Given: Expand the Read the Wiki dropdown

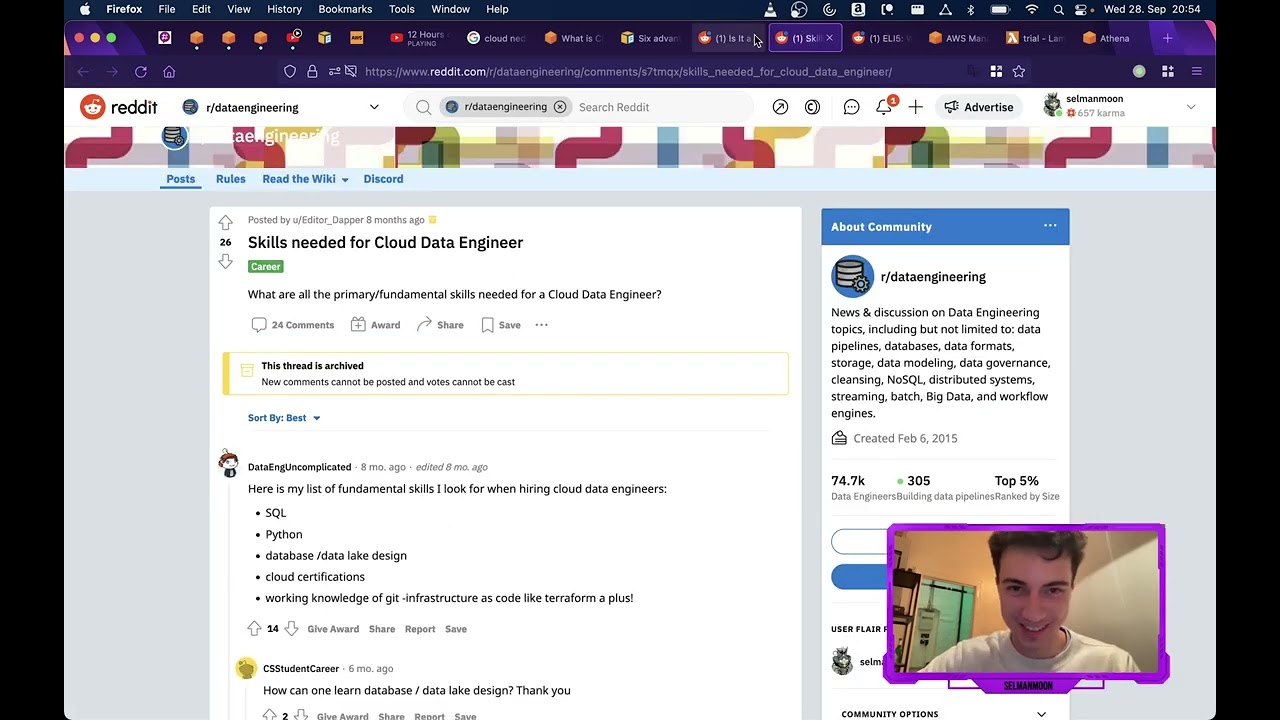Looking at the screenshot, I should 305,179.
